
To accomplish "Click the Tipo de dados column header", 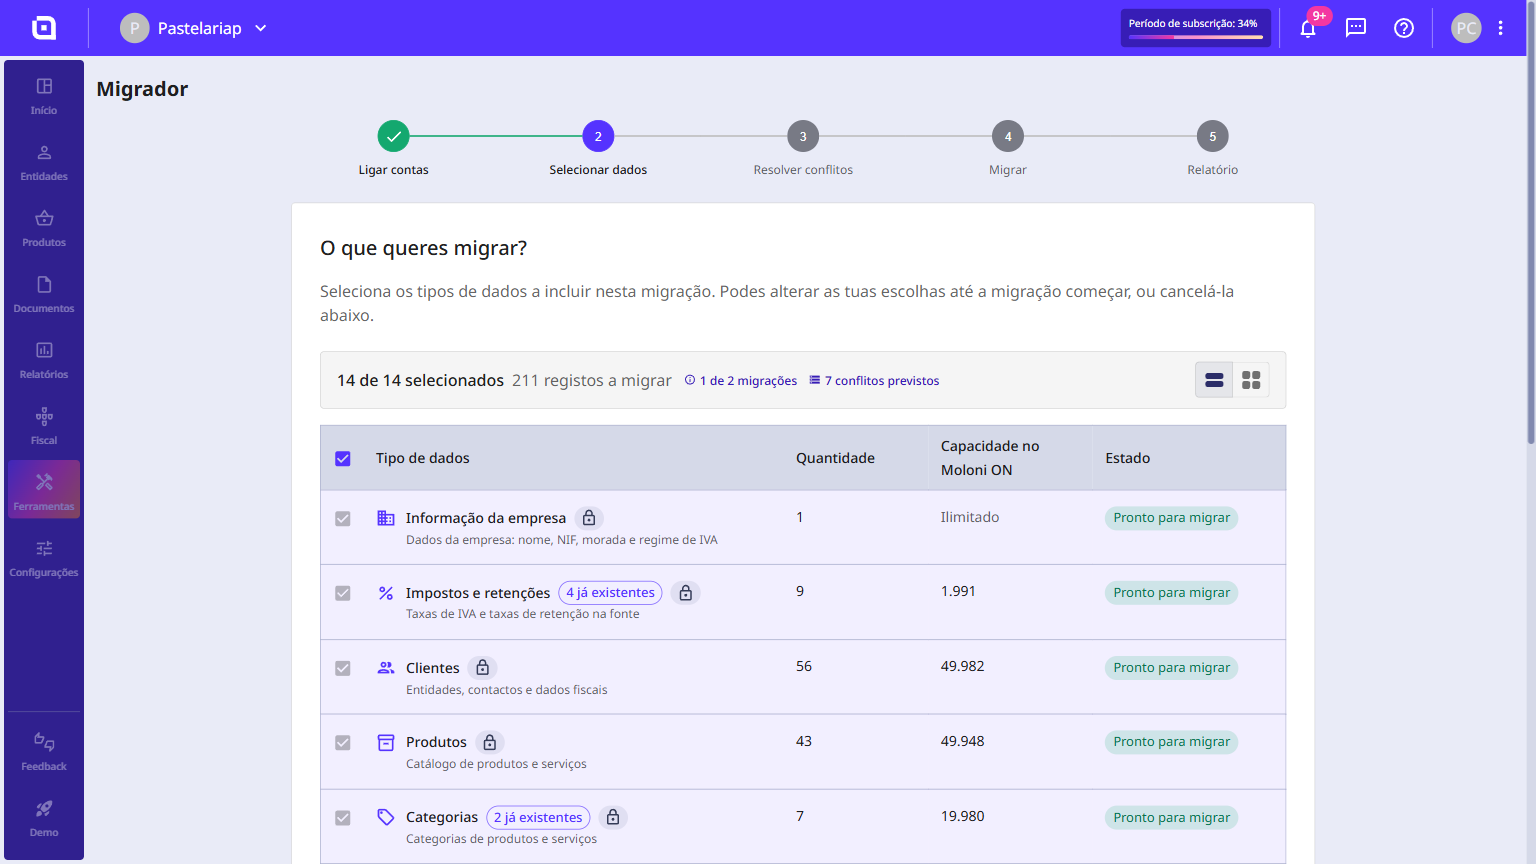I will (423, 458).
